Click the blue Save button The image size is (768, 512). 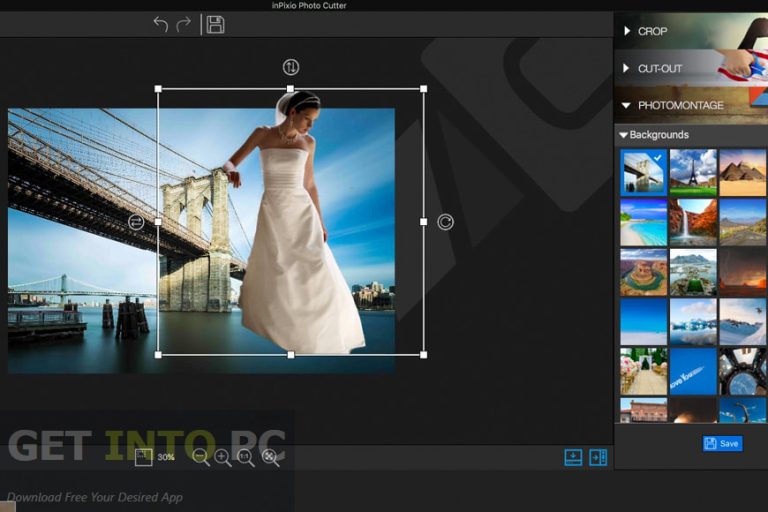pyautogui.click(x=722, y=443)
